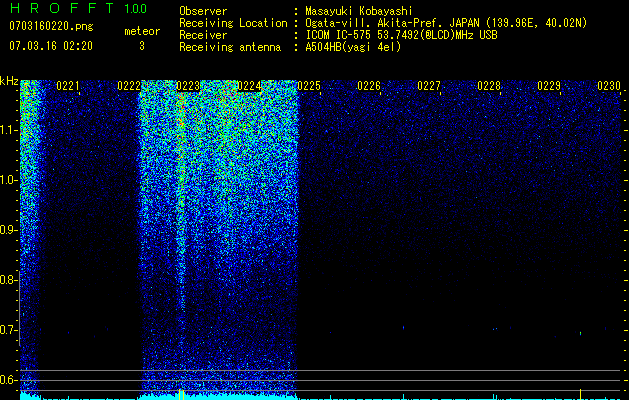The image size is (629, 400).
Task: Click the Observer label
Action: pyautogui.click(x=203, y=11)
